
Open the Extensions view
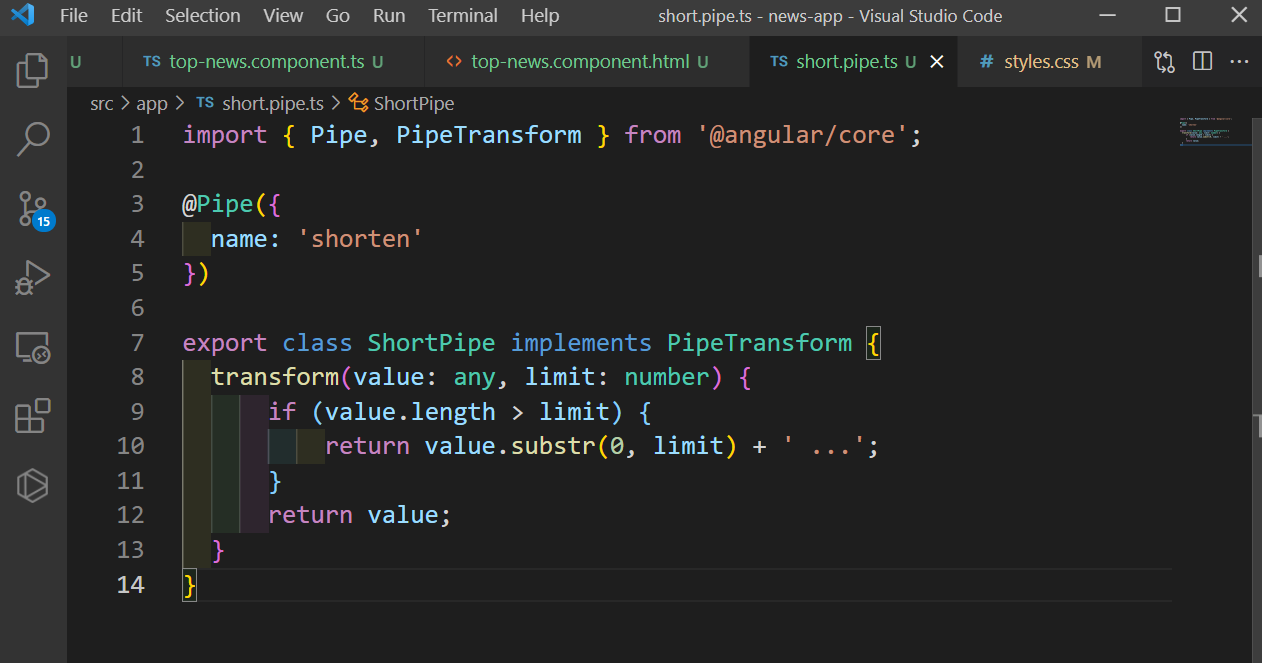(33, 416)
